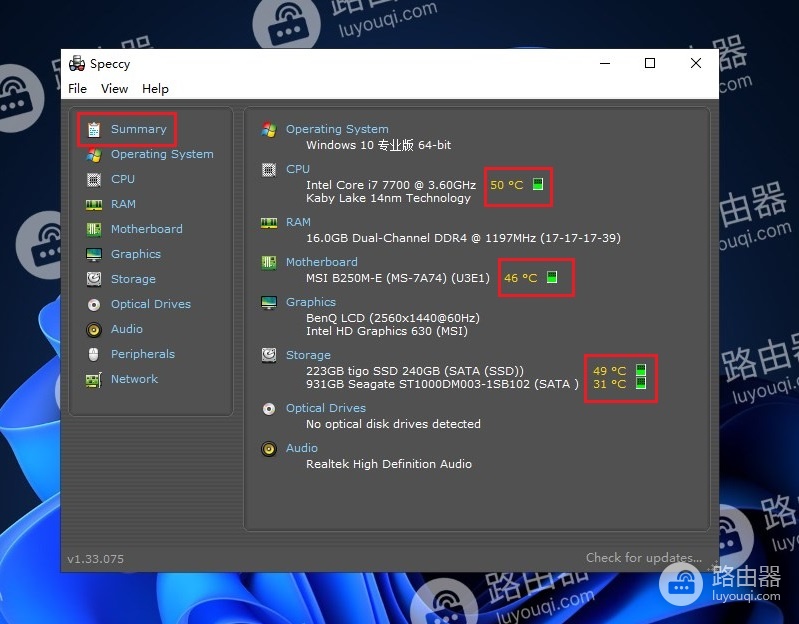Click the Operating System heading link in summary
Image resolution: width=799 pixels, height=624 pixels.
tap(337, 129)
